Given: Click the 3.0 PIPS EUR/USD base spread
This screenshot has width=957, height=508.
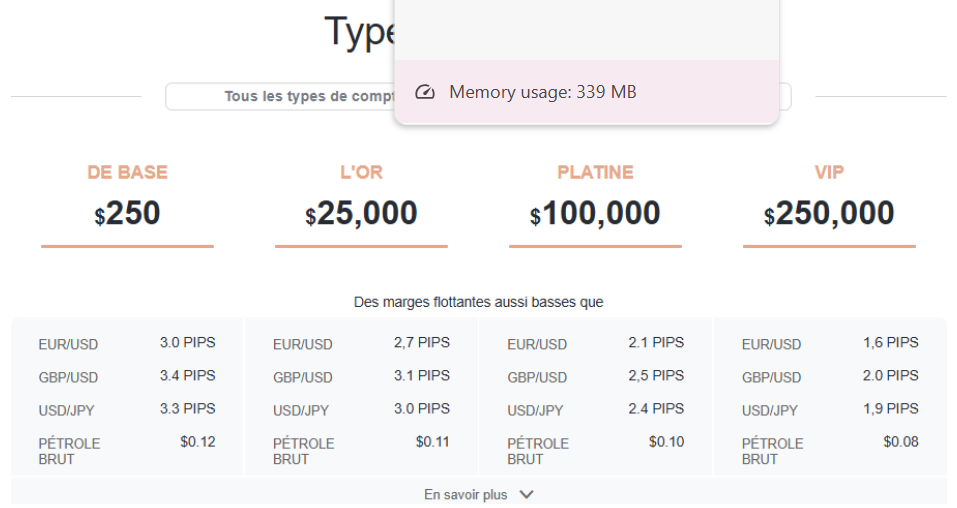Looking at the screenshot, I should point(187,343).
